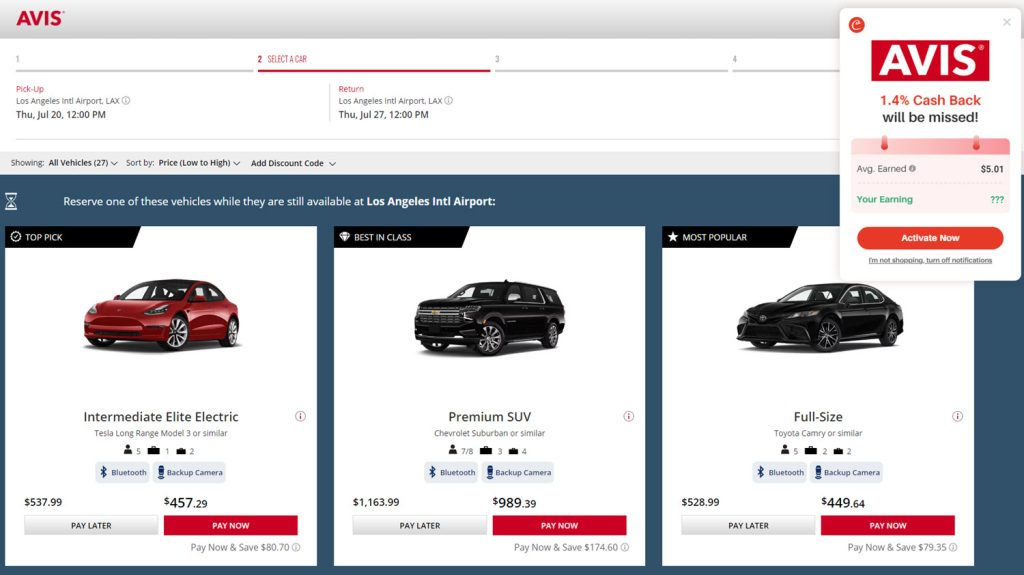Open info for Intermediate Elite Electric
The height and width of the screenshot is (575, 1024).
(x=300, y=416)
